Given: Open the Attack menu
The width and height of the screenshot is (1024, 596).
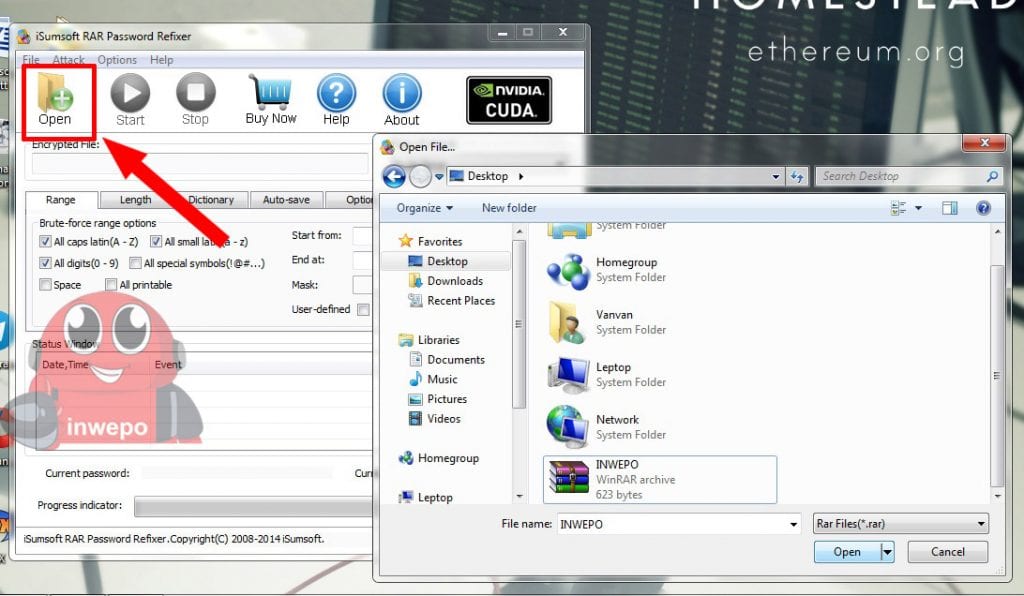Looking at the screenshot, I should 69,59.
